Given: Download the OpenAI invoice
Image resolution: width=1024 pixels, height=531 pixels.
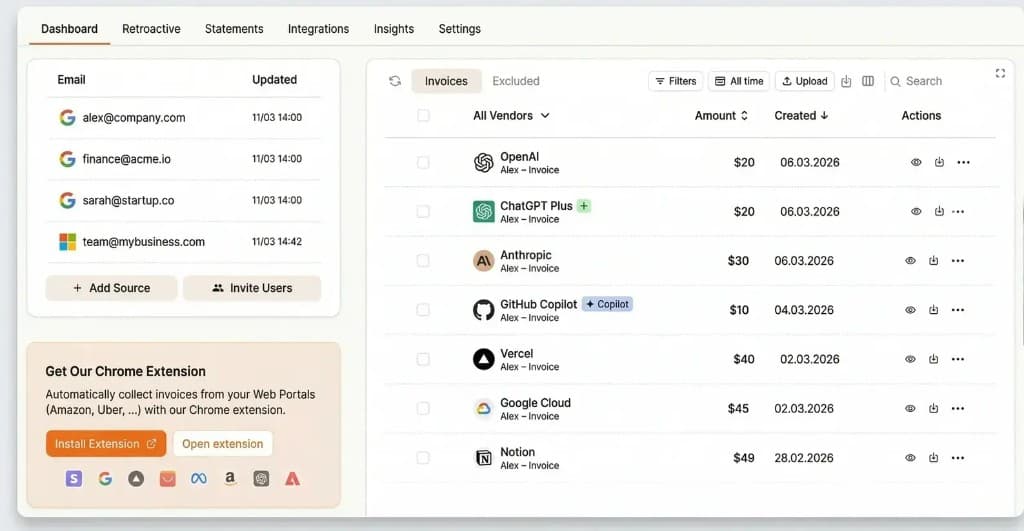Looking at the screenshot, I should tap(939, 162).
